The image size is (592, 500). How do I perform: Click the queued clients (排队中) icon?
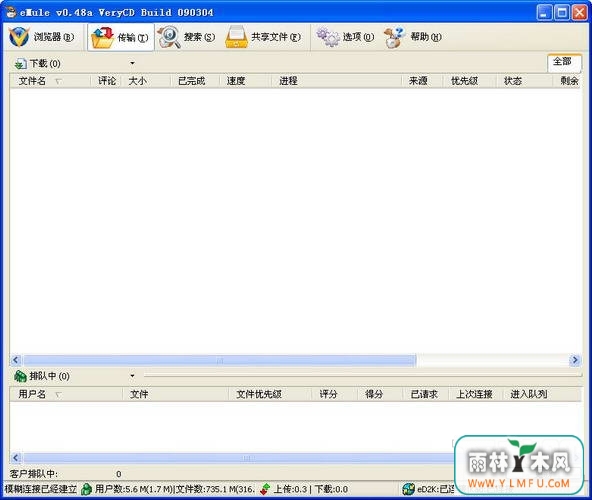20,376
